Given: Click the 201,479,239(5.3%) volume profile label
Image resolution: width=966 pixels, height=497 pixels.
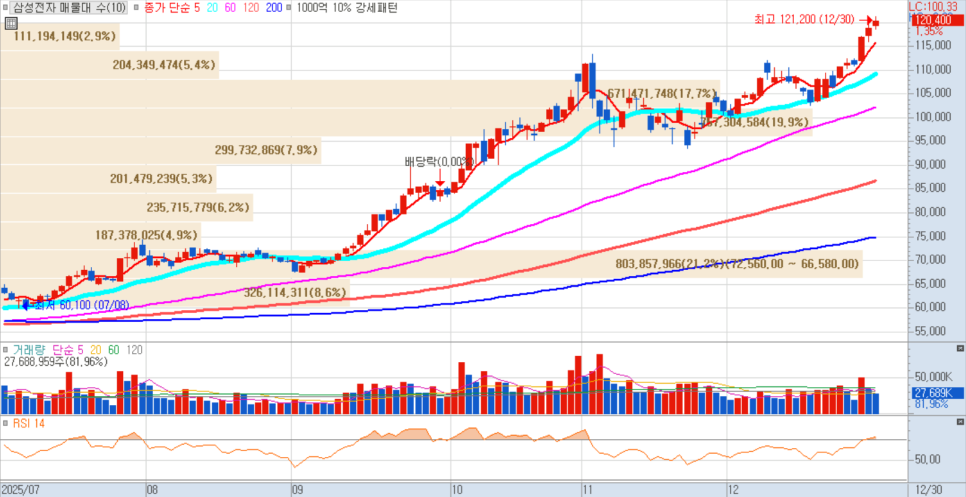Looking at the screenshot, I should tap(162, 179).
